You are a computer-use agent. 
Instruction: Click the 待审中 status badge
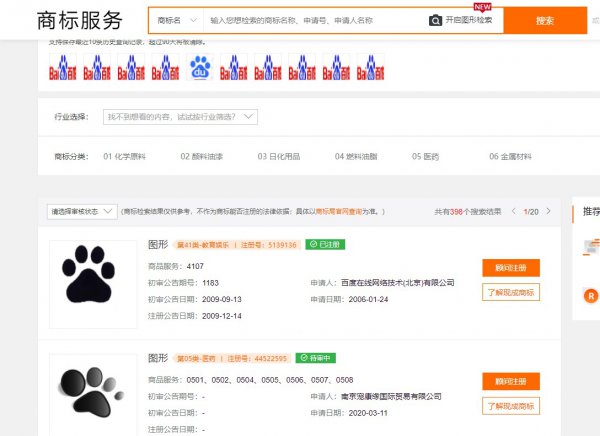tap(316, 358)
